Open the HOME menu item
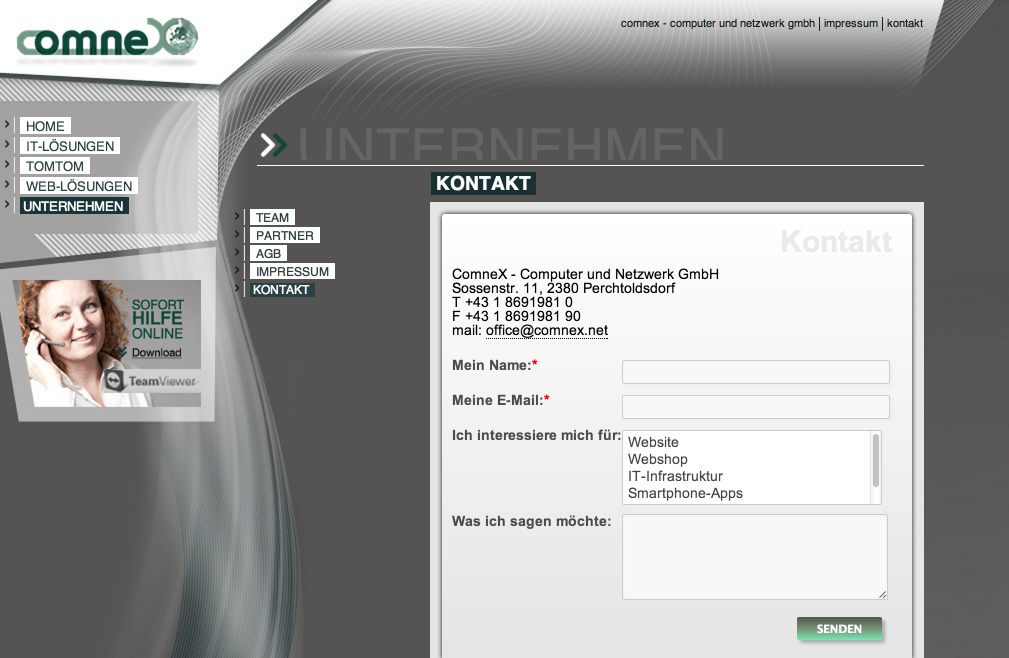The width and height of the screenshot is (1009, 658). (x=45, y=126)
